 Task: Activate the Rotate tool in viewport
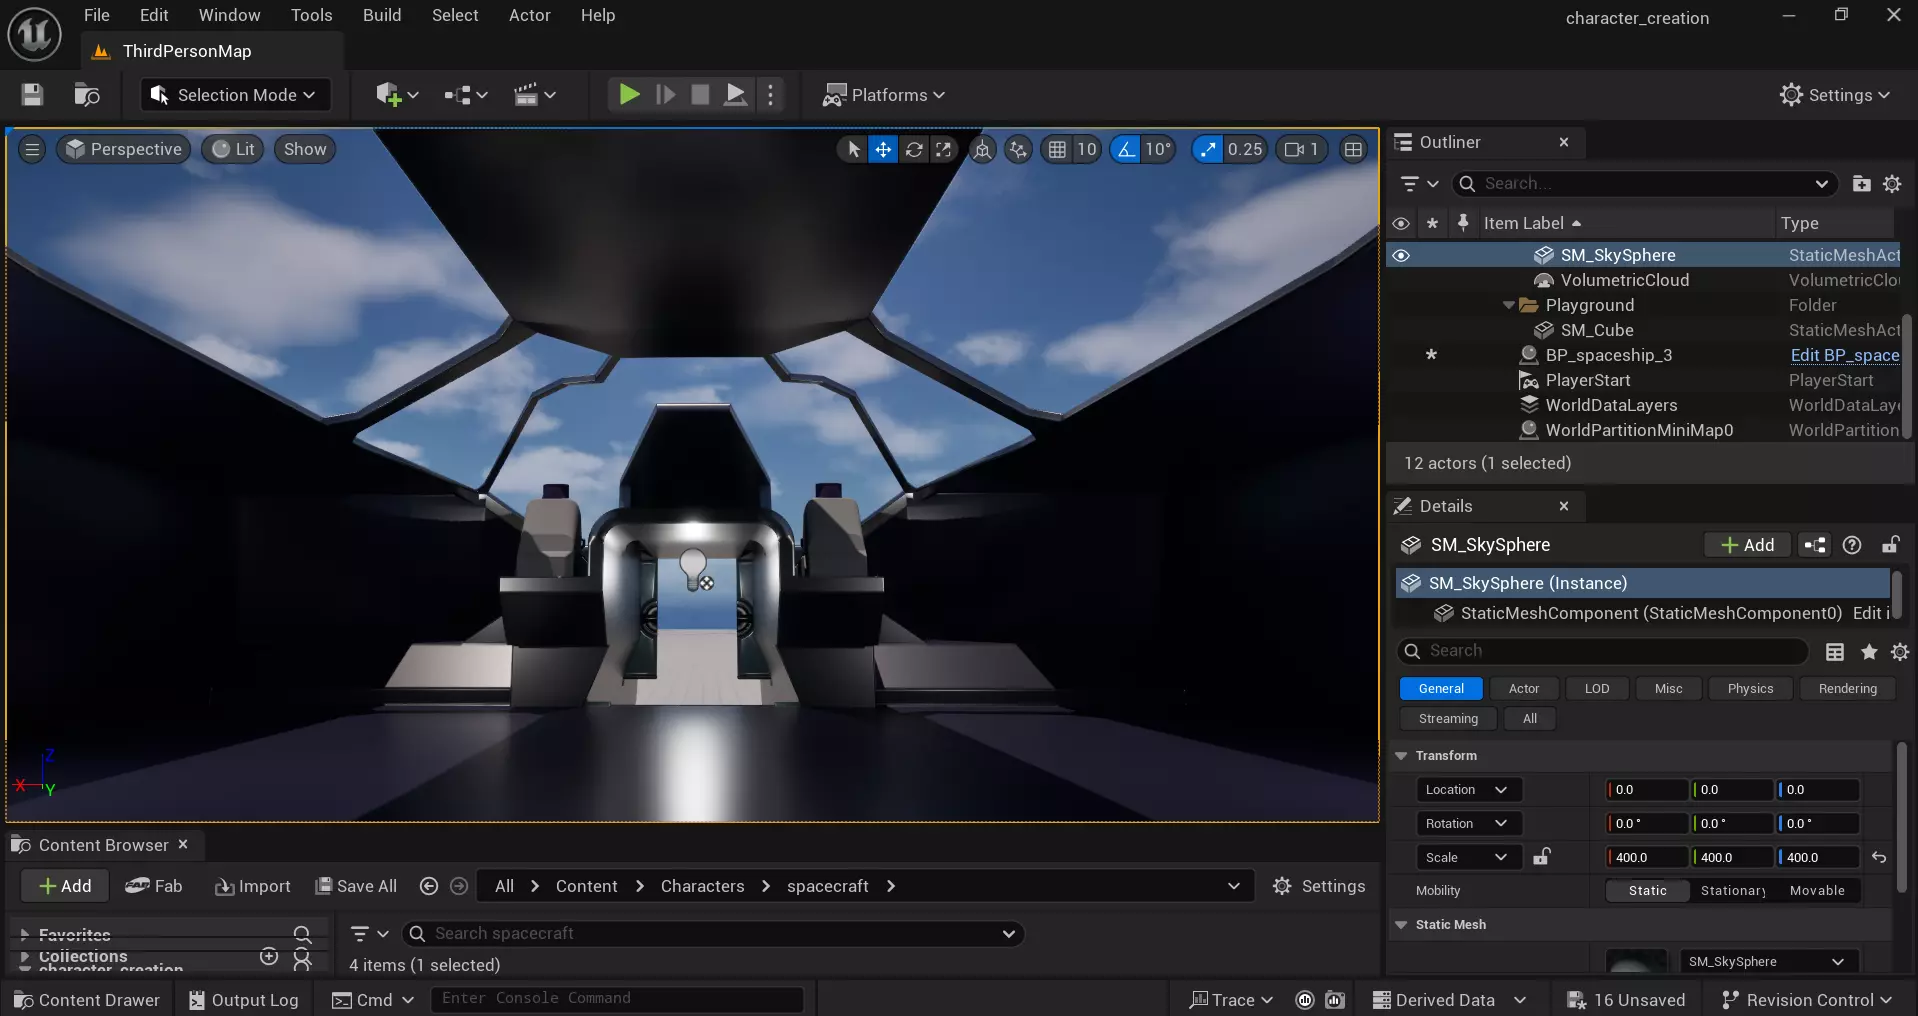[x=914, y=149]
